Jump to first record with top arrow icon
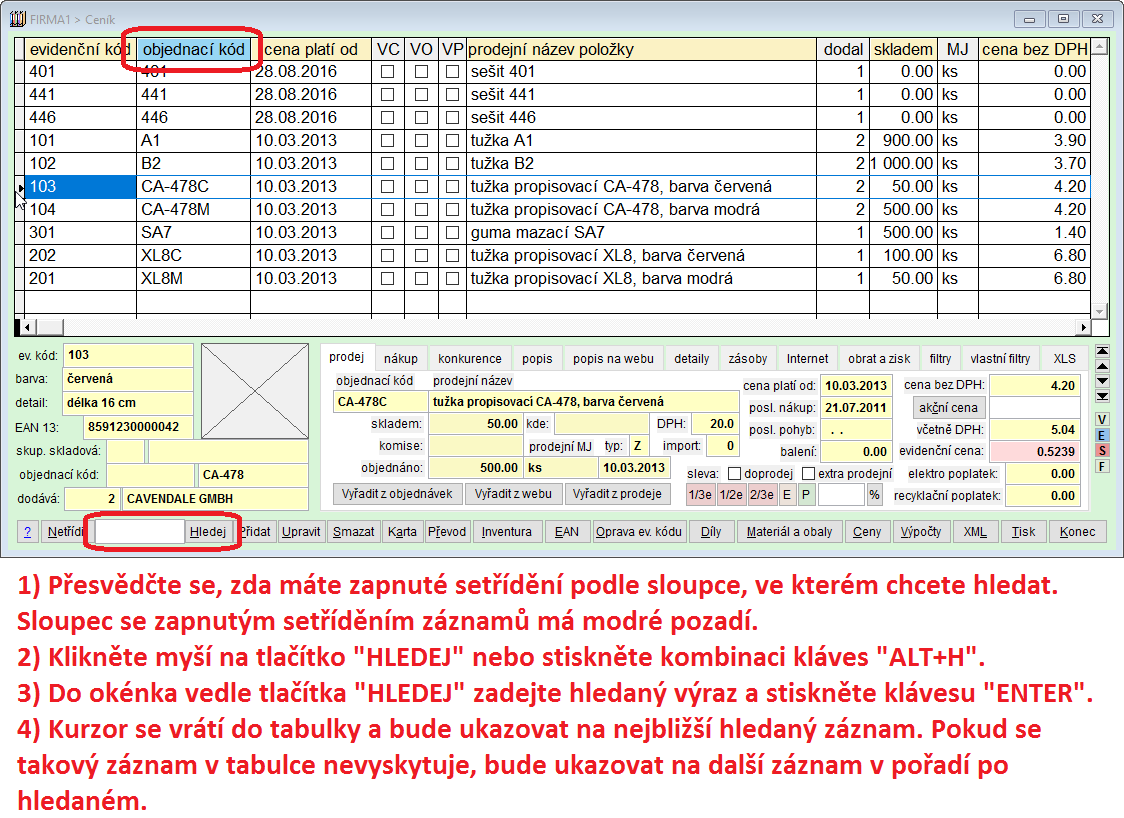This screenshot has height=818, width=1124. (1102, 351)
